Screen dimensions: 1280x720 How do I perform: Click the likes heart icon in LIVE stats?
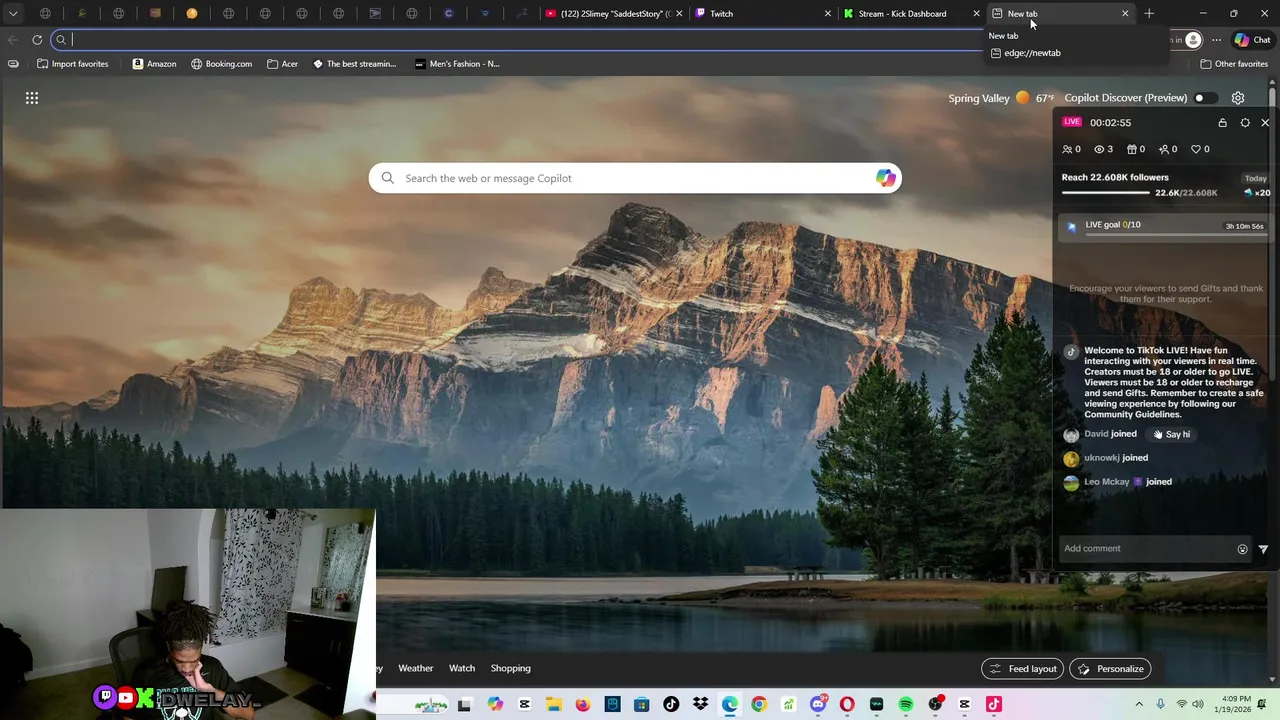[1195, 149]
